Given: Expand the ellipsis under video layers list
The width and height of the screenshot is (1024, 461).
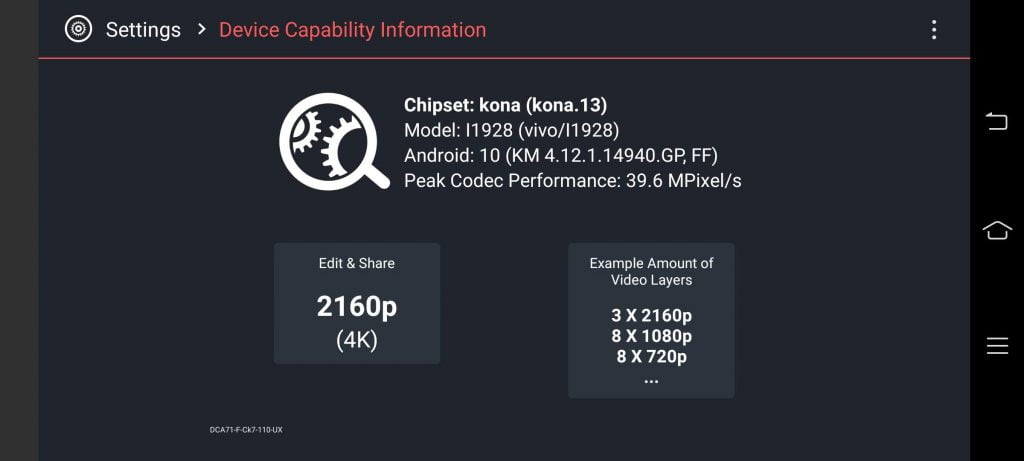Looking at the screenshot, I should coord(651,380).
